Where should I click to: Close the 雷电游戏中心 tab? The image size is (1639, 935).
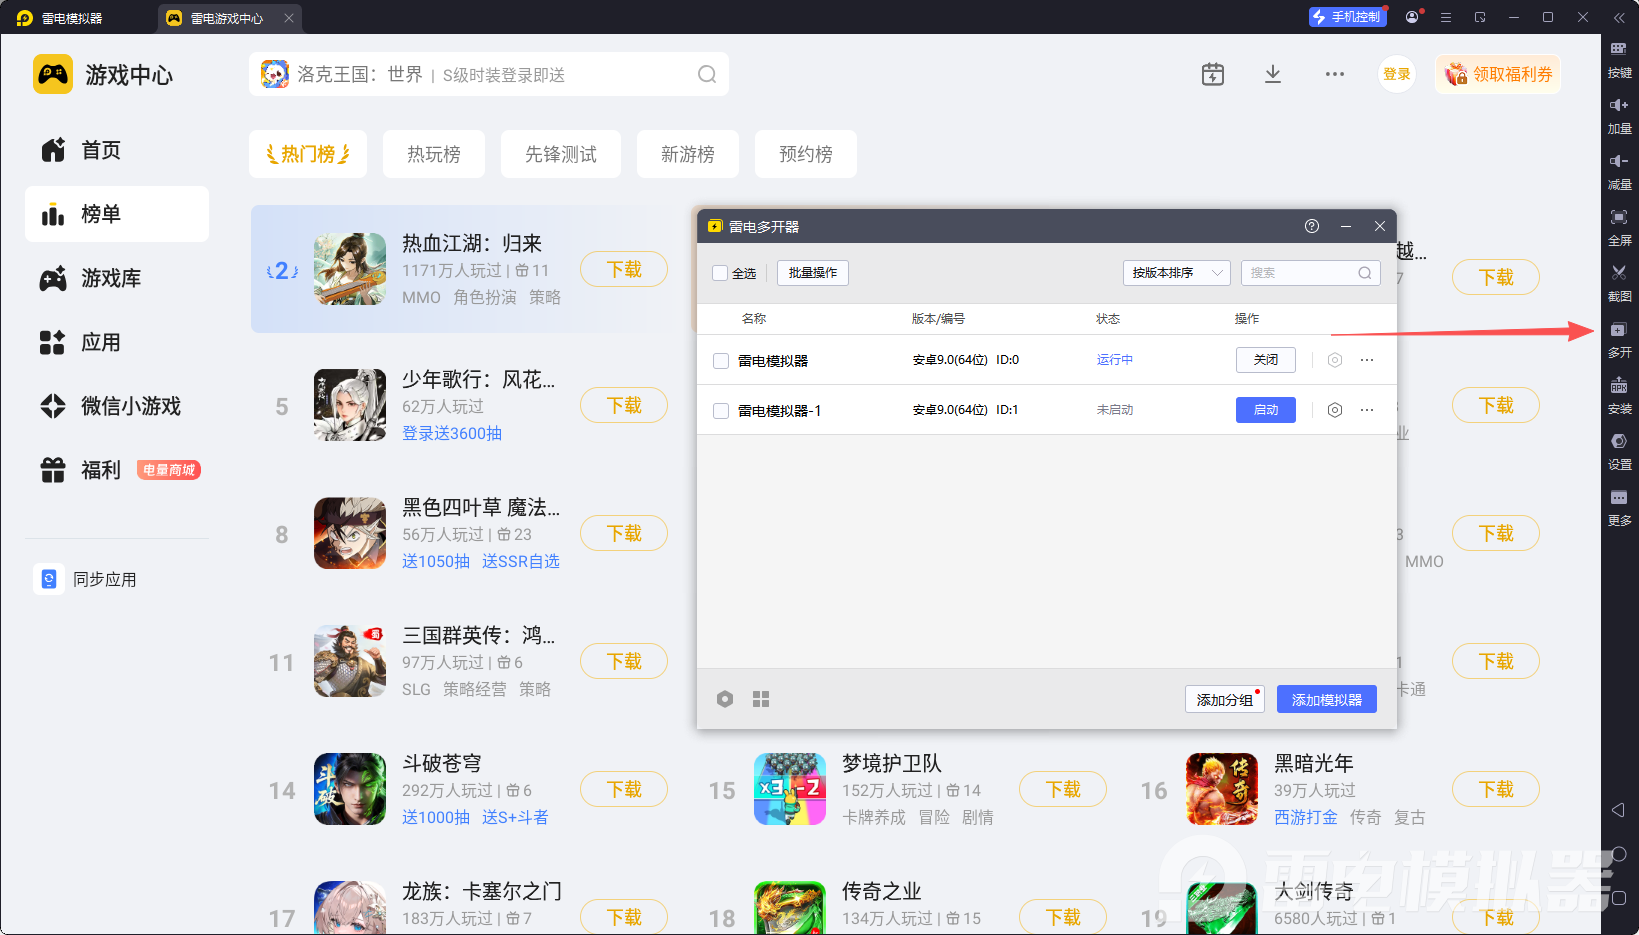coord(289,18)
